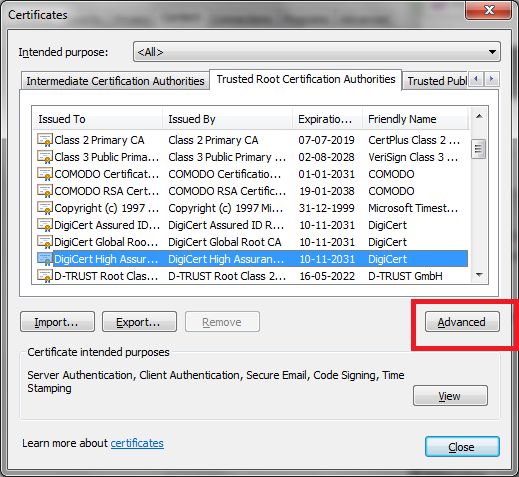Click certificate icon for Copyright (c) 1997 row

click(45, 208)
